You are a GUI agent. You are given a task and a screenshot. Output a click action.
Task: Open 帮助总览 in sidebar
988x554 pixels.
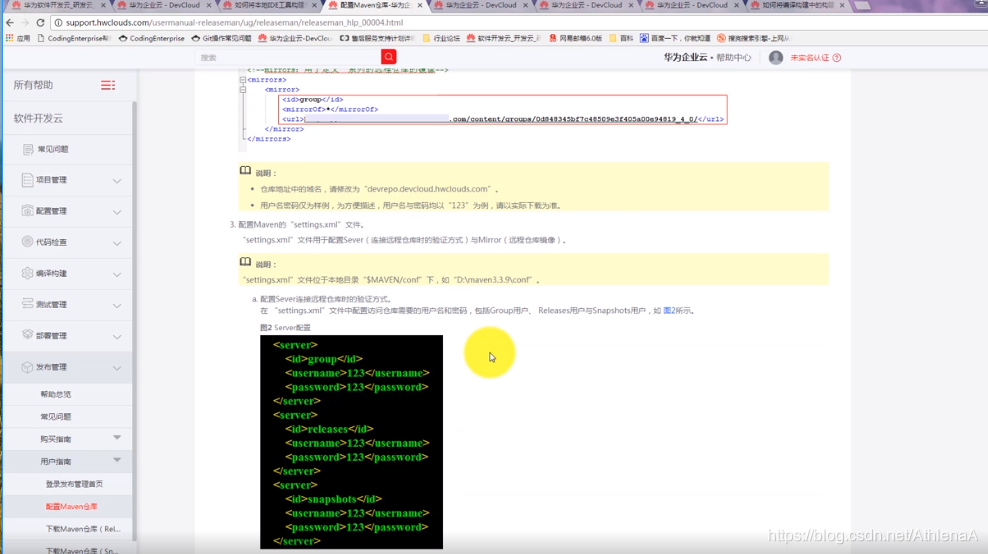click(55, 395)
